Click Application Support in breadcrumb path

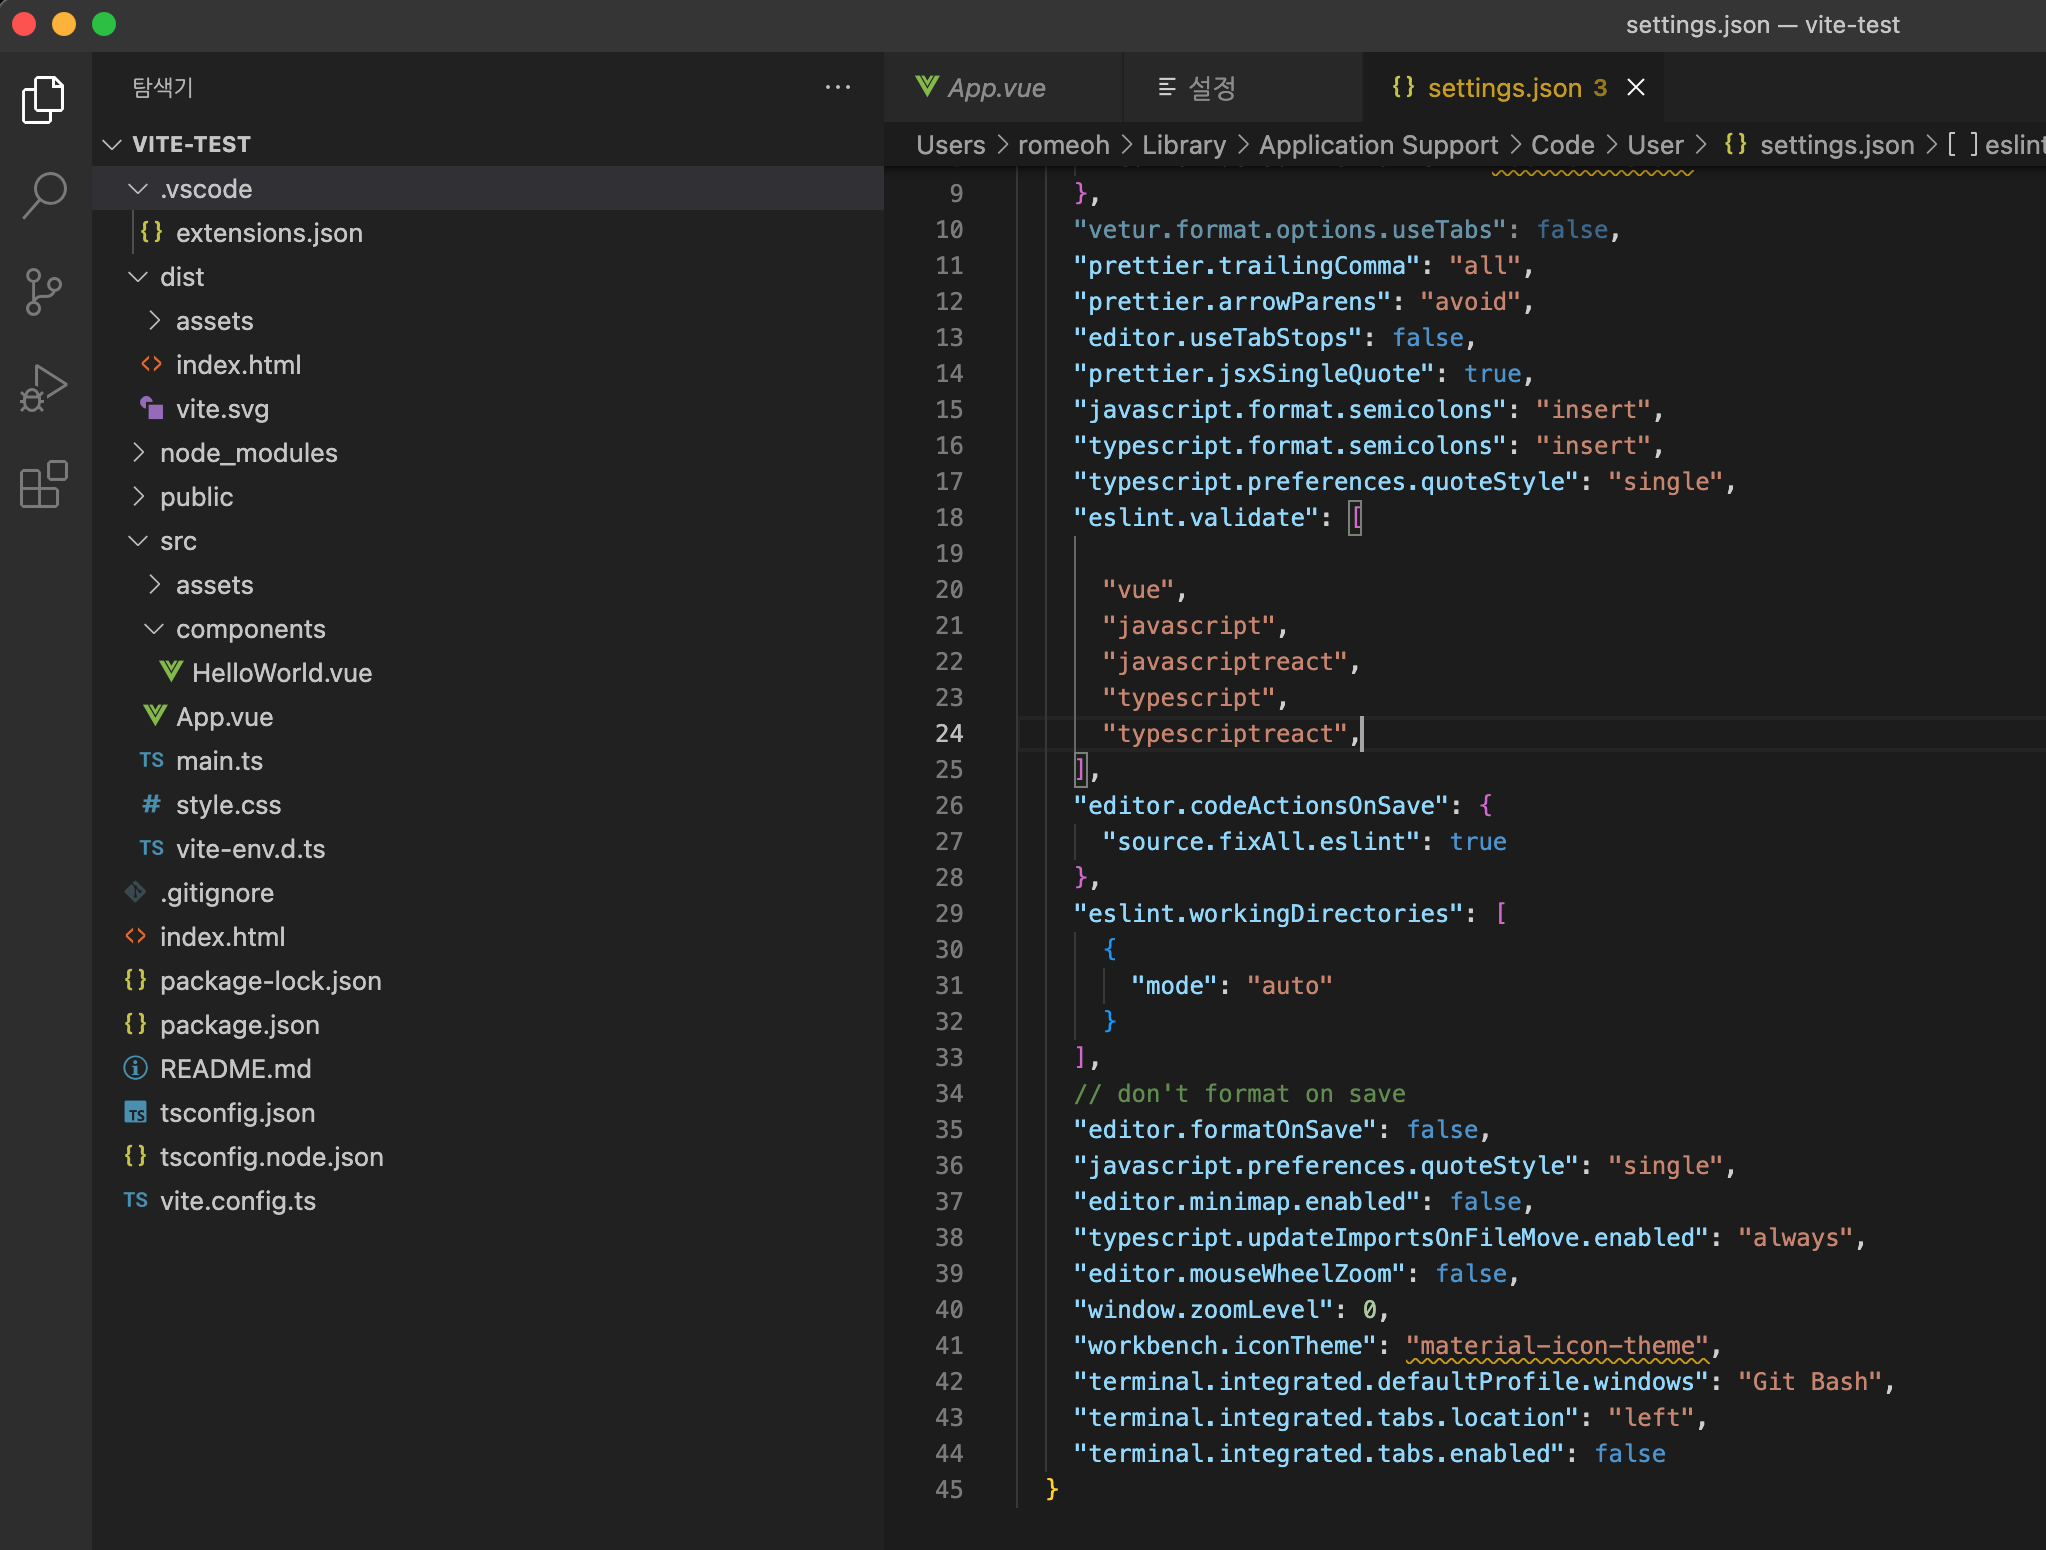tap(1378, 145)
